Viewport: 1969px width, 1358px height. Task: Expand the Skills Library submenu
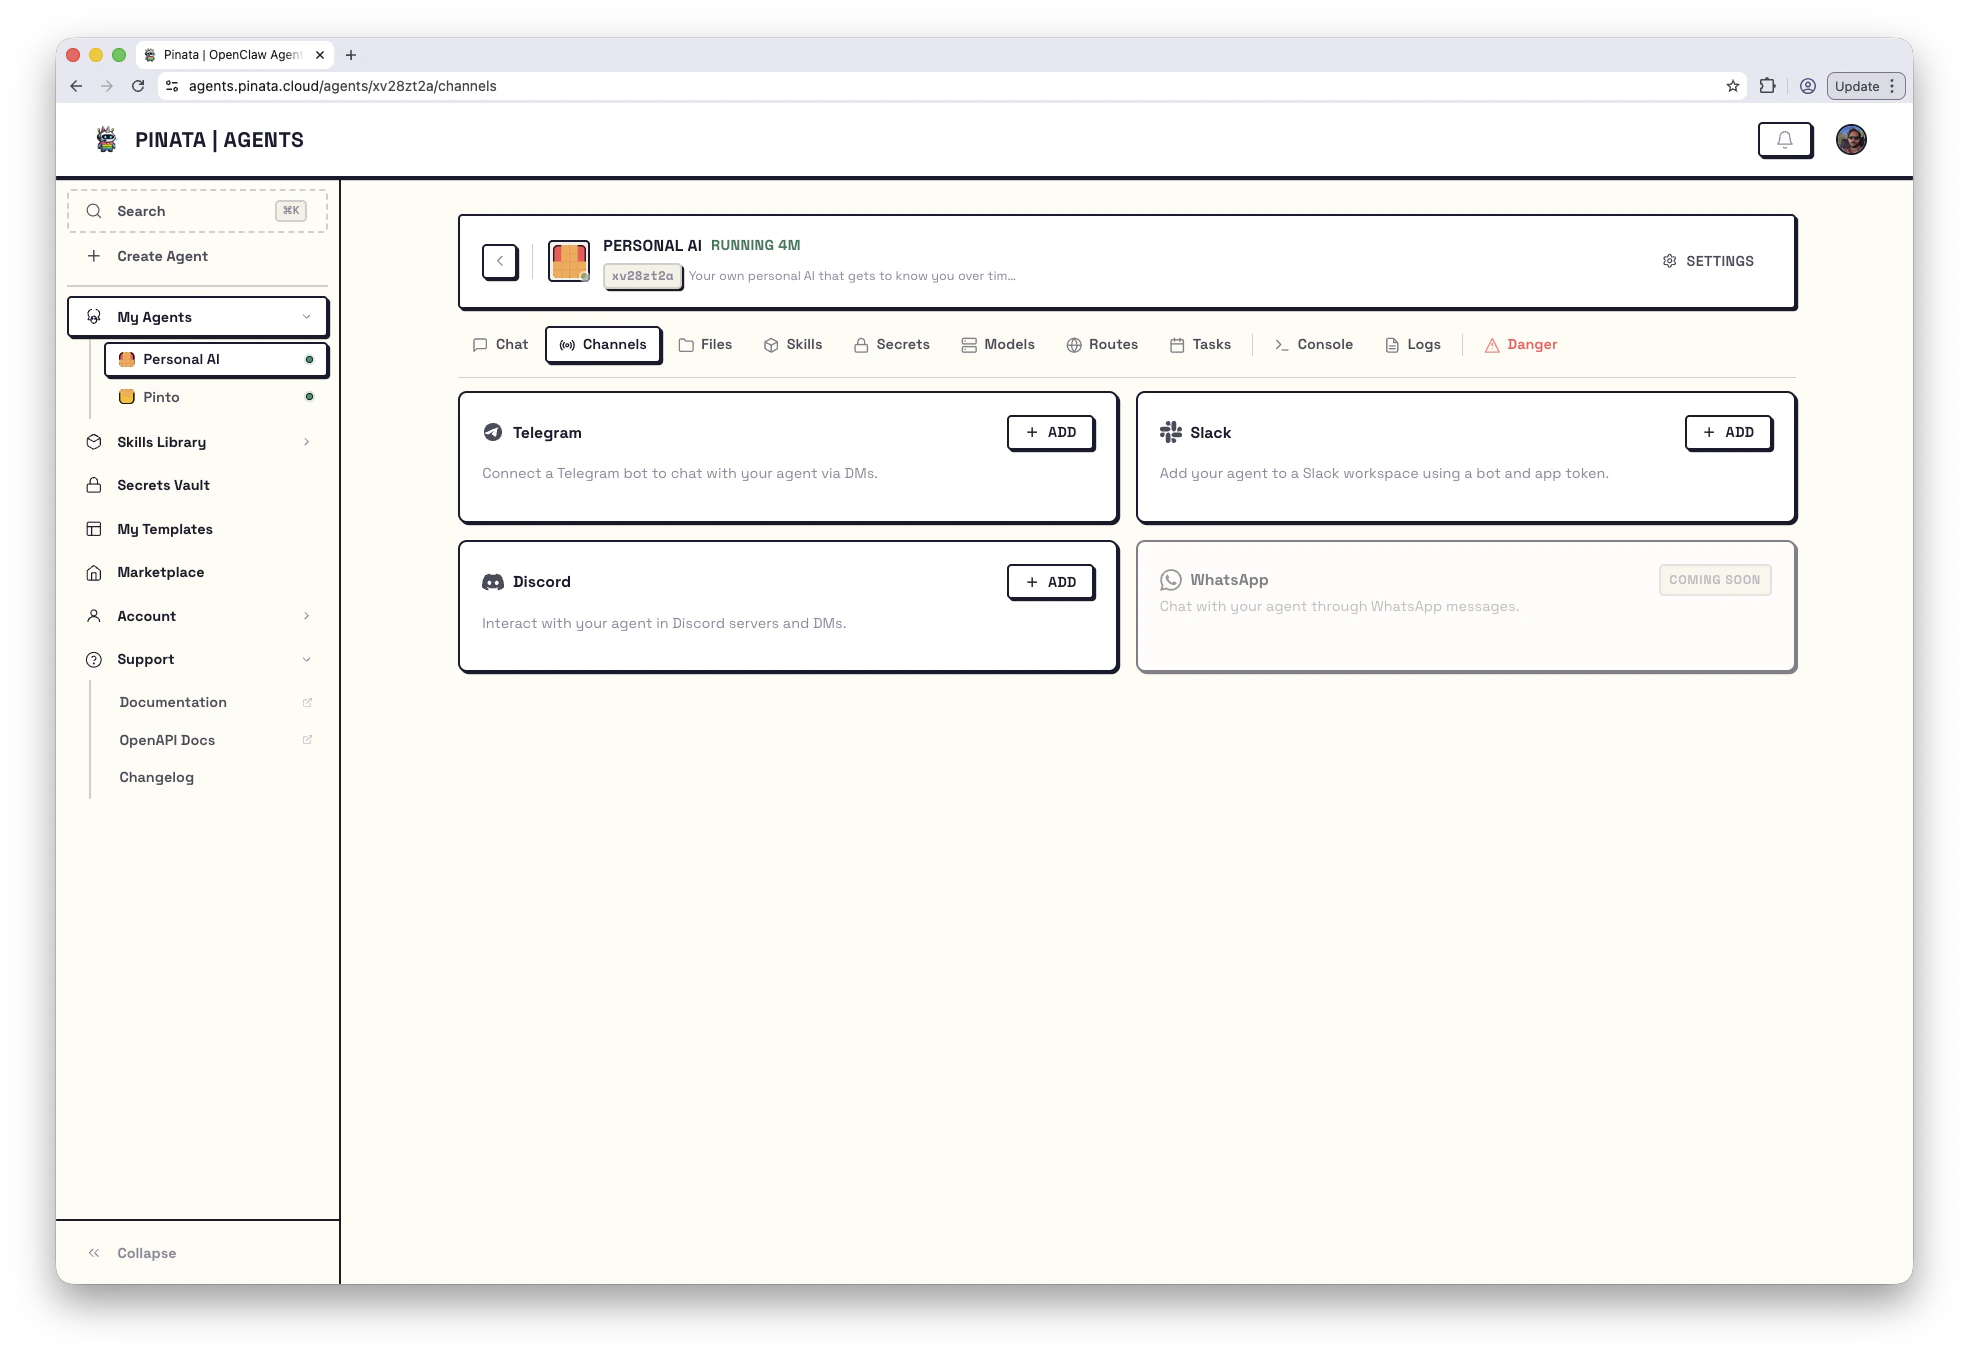(x=306, y=442)
